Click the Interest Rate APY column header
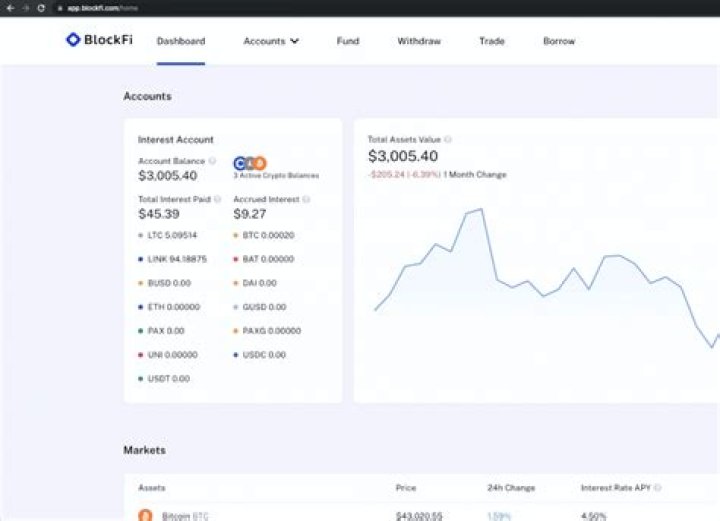 616,487
